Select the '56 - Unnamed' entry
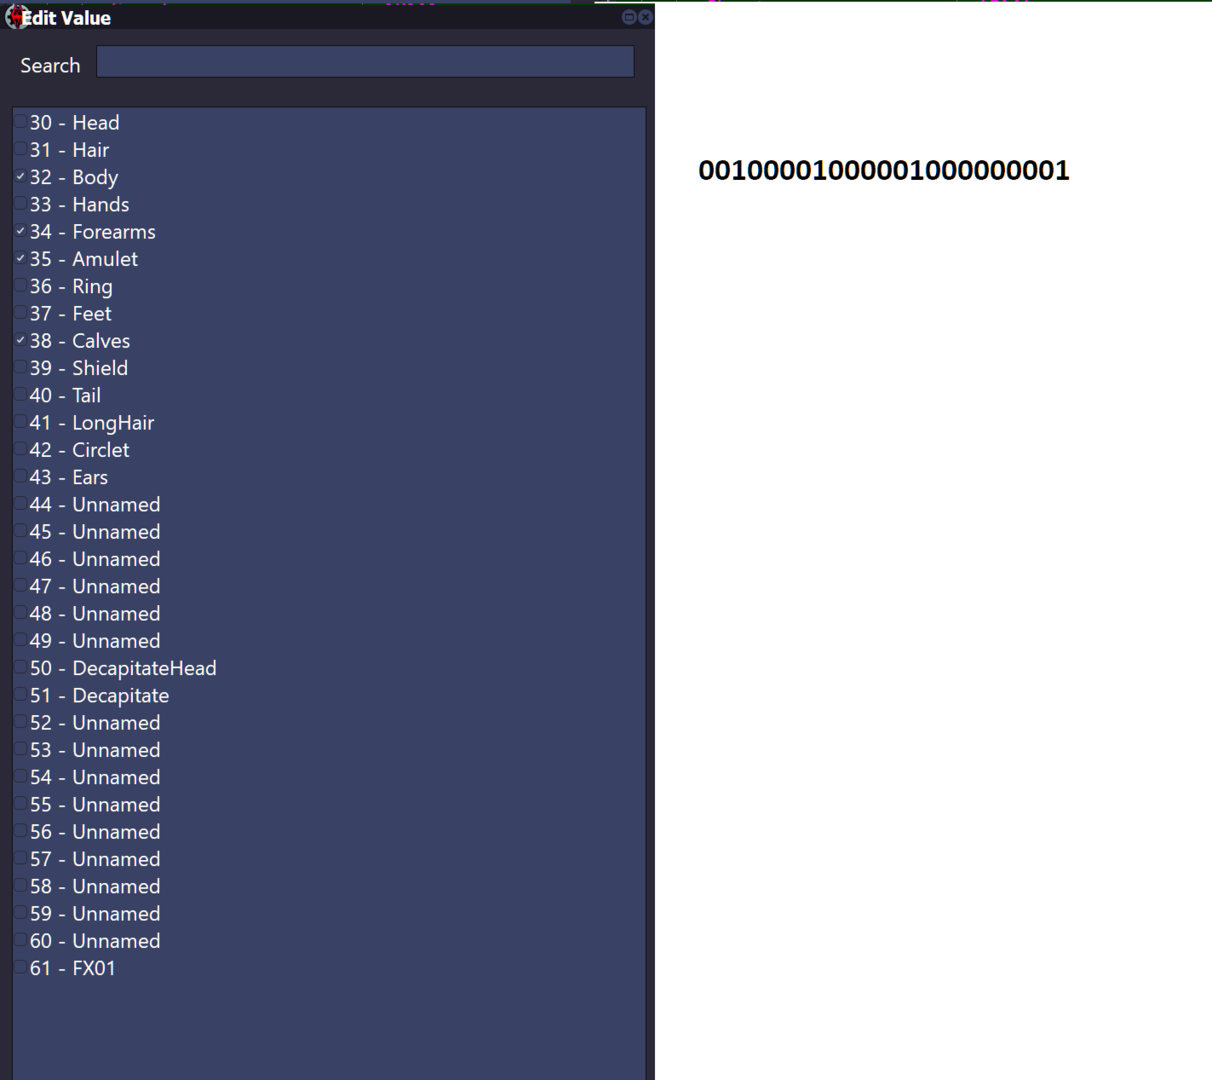 pos(95,832)
